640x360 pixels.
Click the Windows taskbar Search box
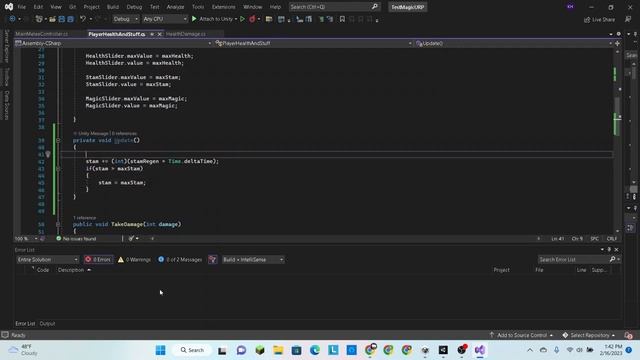click(x=192, y=350)
